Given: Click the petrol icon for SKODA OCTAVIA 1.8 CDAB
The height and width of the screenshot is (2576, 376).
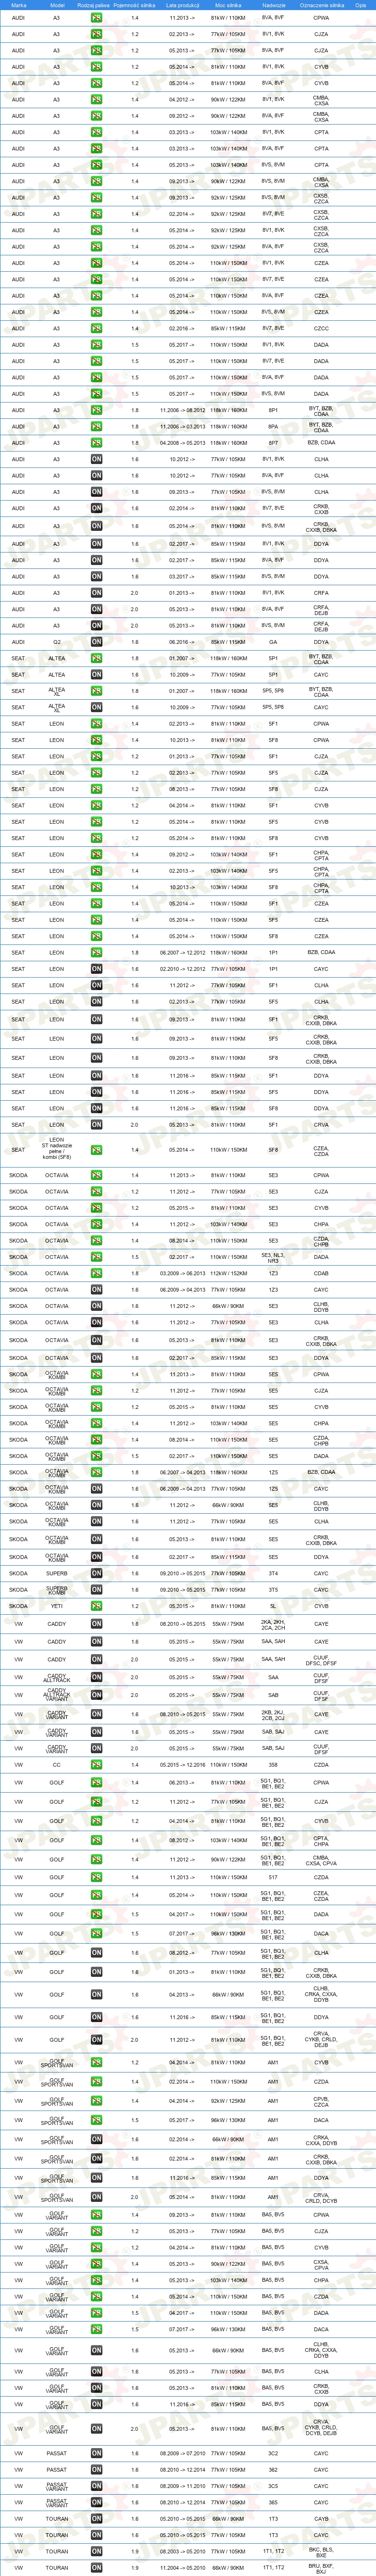Looking at the screenshot, I should pos(97,1274).
